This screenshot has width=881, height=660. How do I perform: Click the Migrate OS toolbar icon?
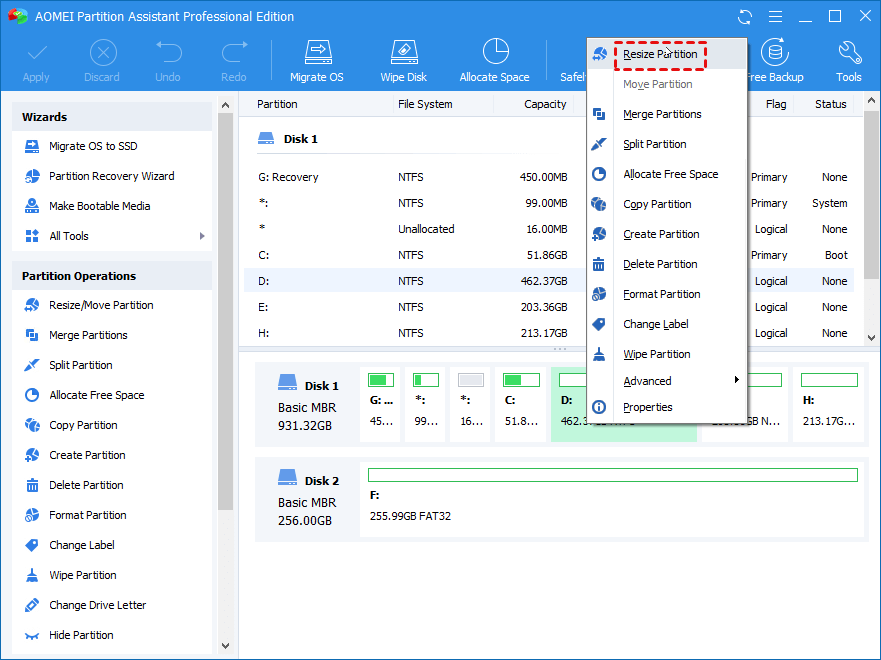pyautogui.click(x=317, y=53)
